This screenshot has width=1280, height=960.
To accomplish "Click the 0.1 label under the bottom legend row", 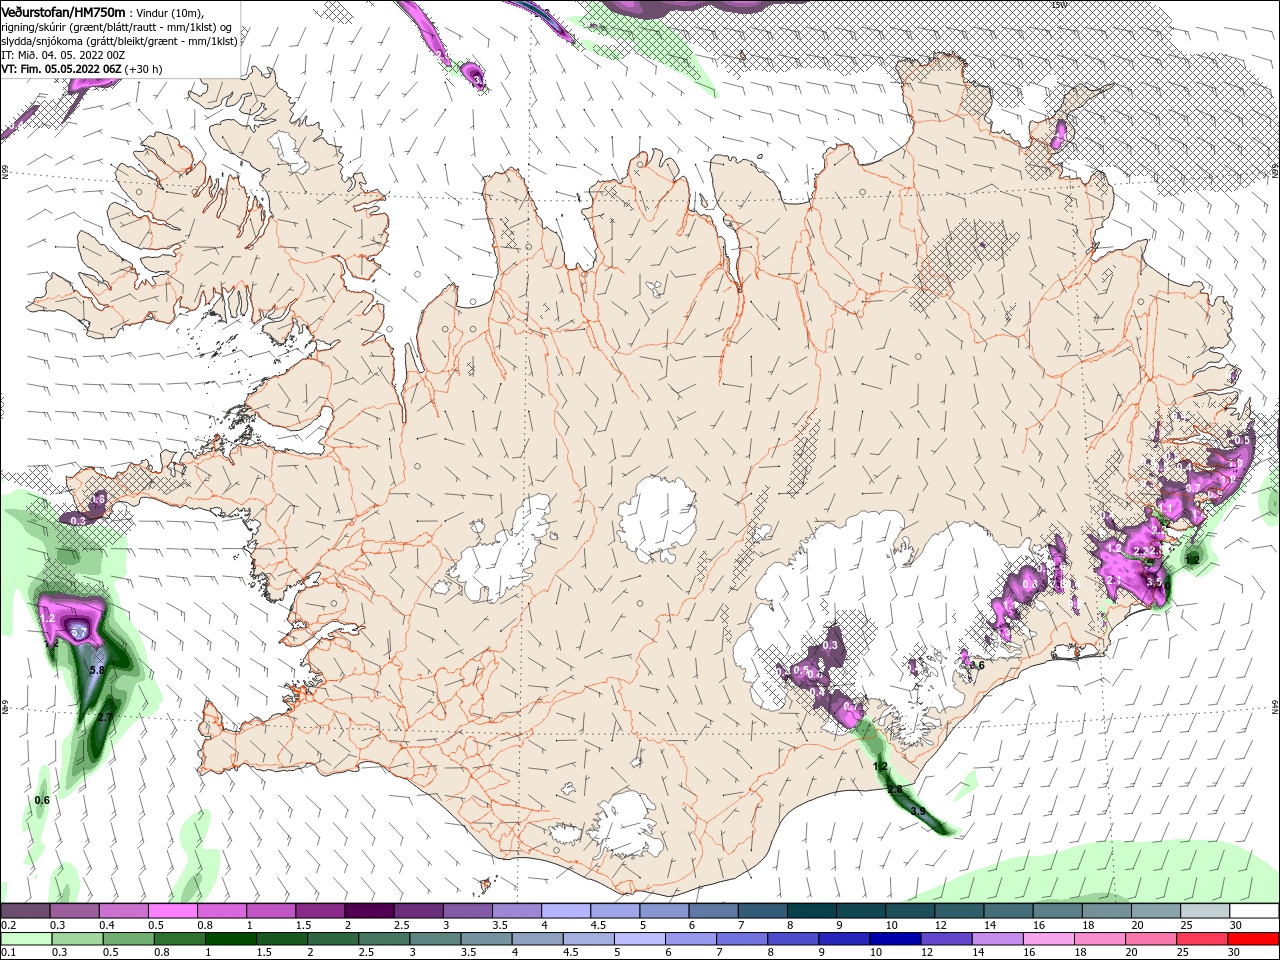I will (8, 953).
